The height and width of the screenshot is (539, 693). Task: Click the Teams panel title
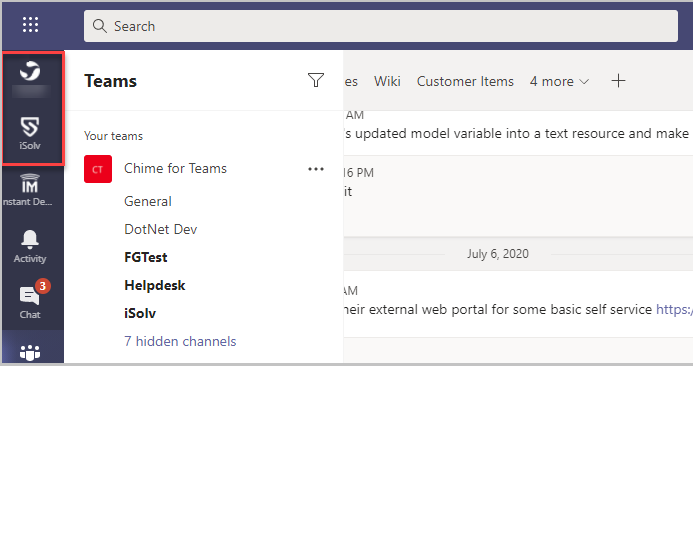(110, 81)
